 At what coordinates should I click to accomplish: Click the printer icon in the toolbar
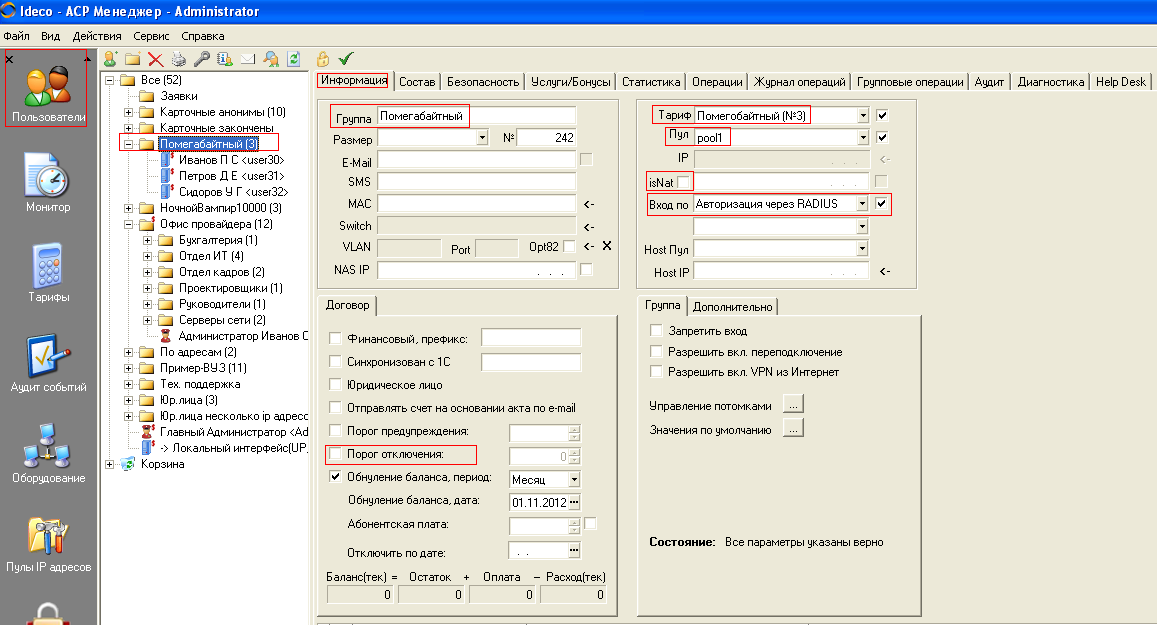[x=178, y=59]
